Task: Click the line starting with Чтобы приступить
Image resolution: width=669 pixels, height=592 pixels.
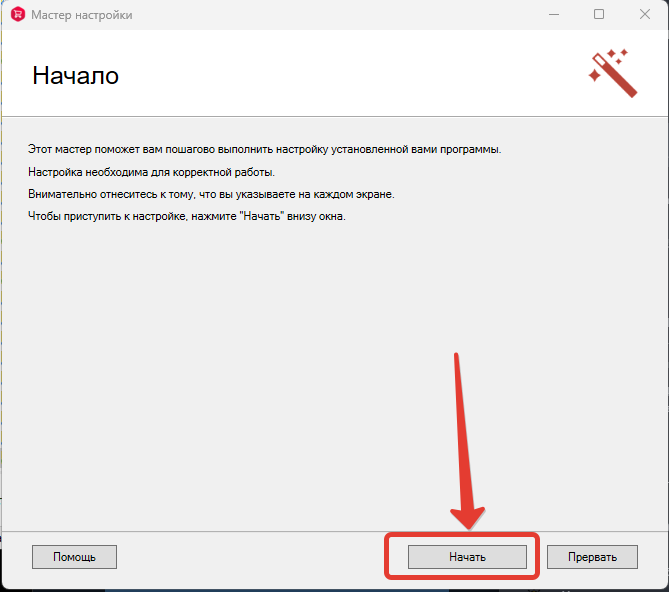Action: (186, 217)
